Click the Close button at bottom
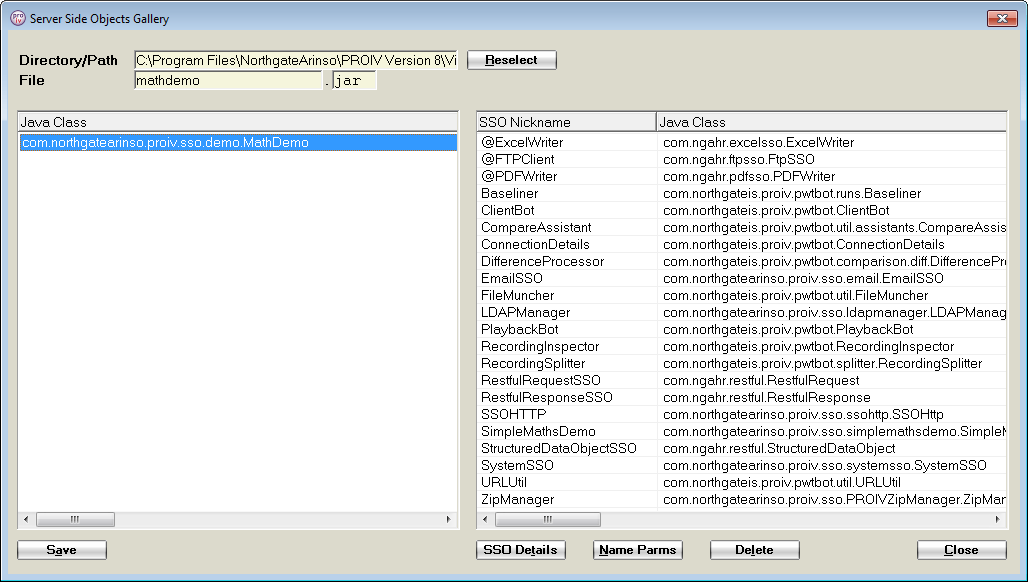Viewport: 1028px width, 582px height. pyautogui.click(x=962, y=550)
